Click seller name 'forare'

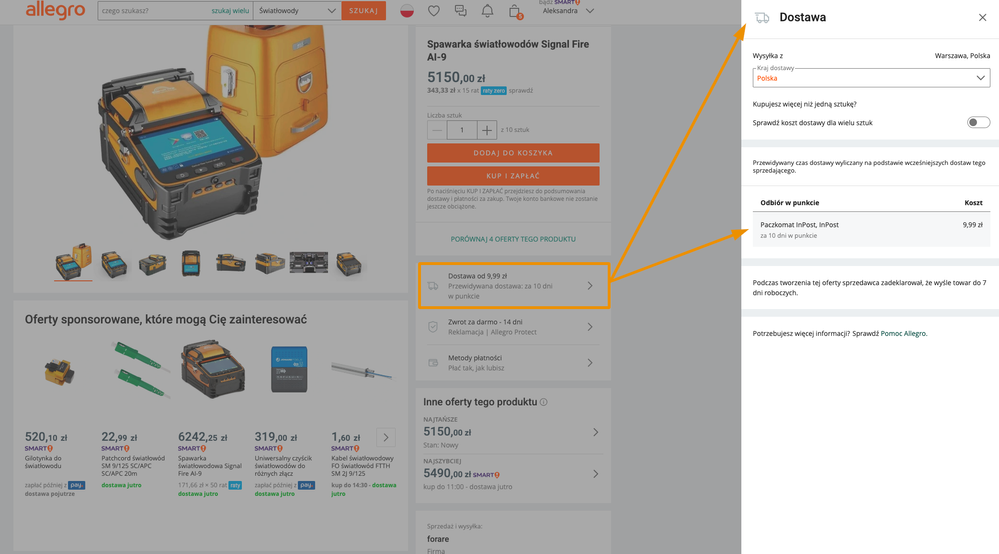coord(438,539)
